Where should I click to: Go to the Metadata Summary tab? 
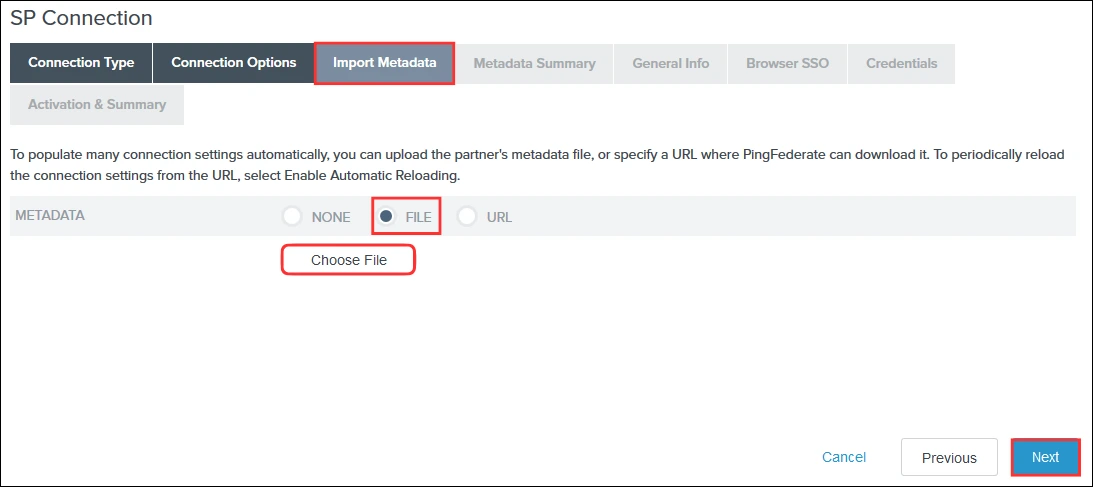(534, 64)
